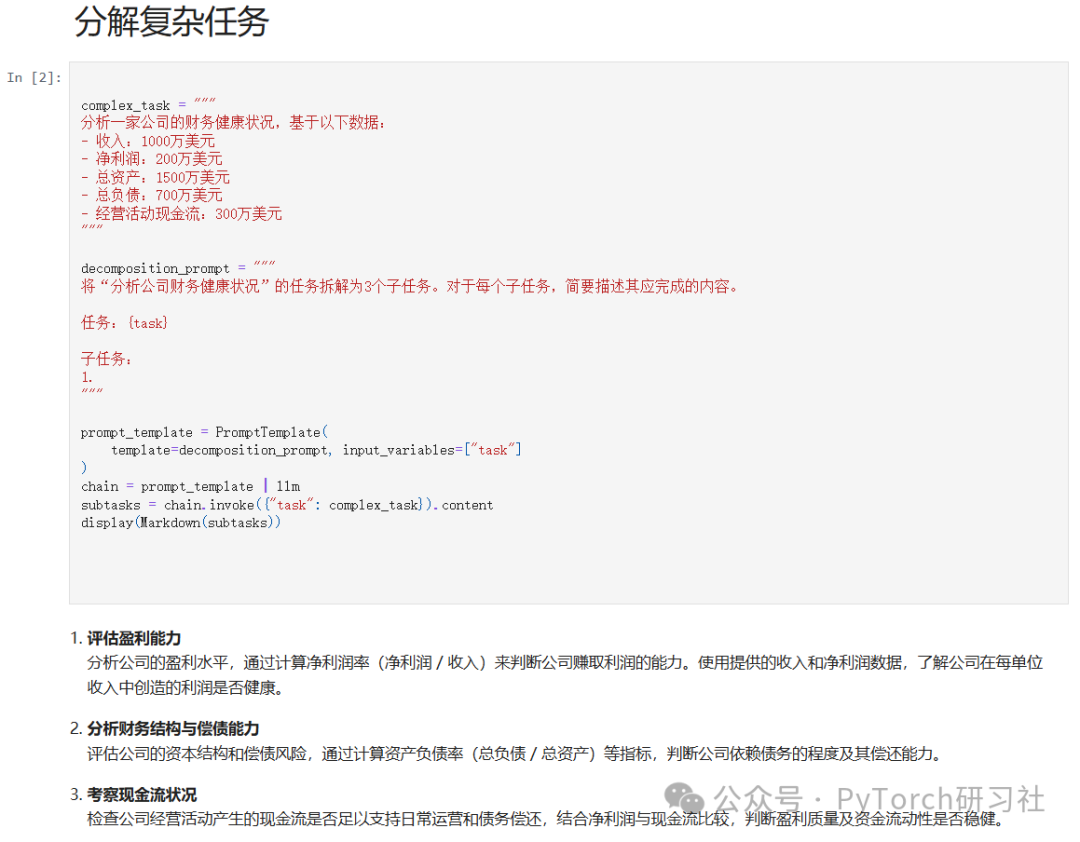
Task: Click the paragraph beginning 评估公司的资本结构
Action: click(514, 754)
